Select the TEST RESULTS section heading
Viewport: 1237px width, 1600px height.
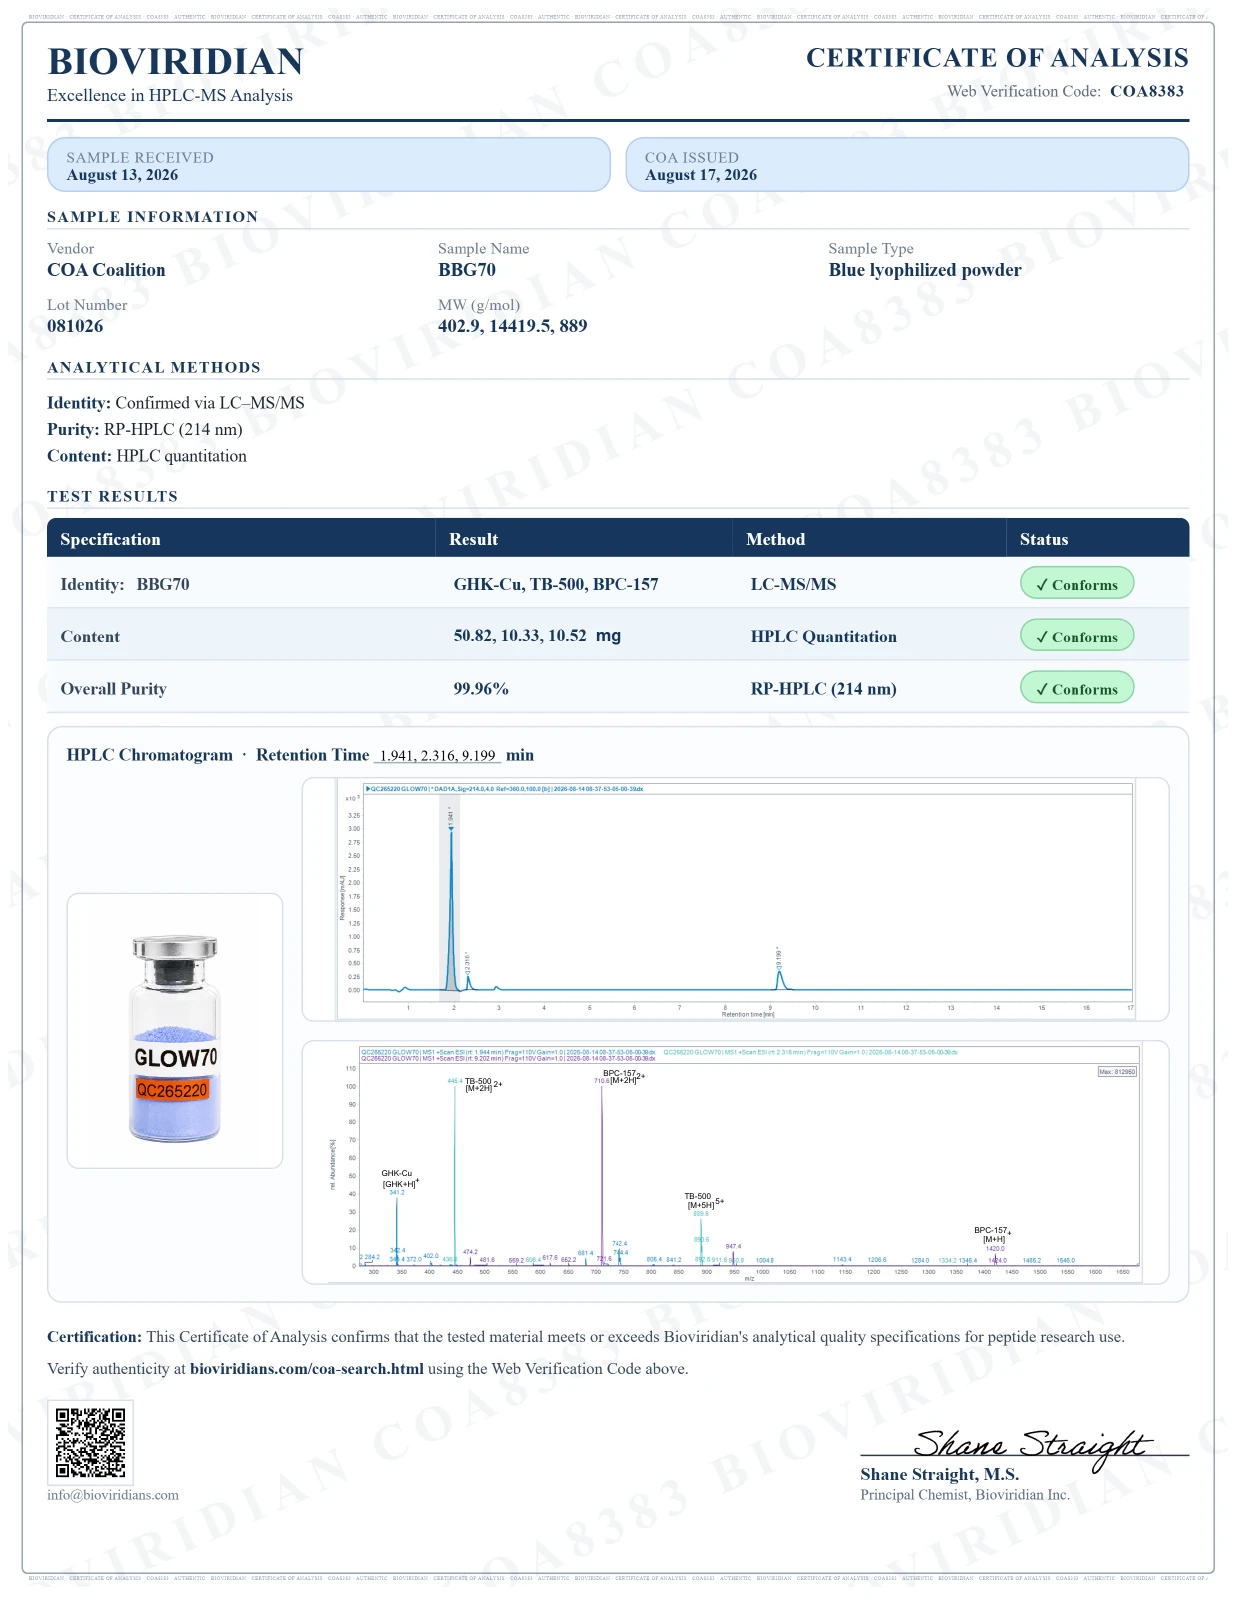[112, 496]
